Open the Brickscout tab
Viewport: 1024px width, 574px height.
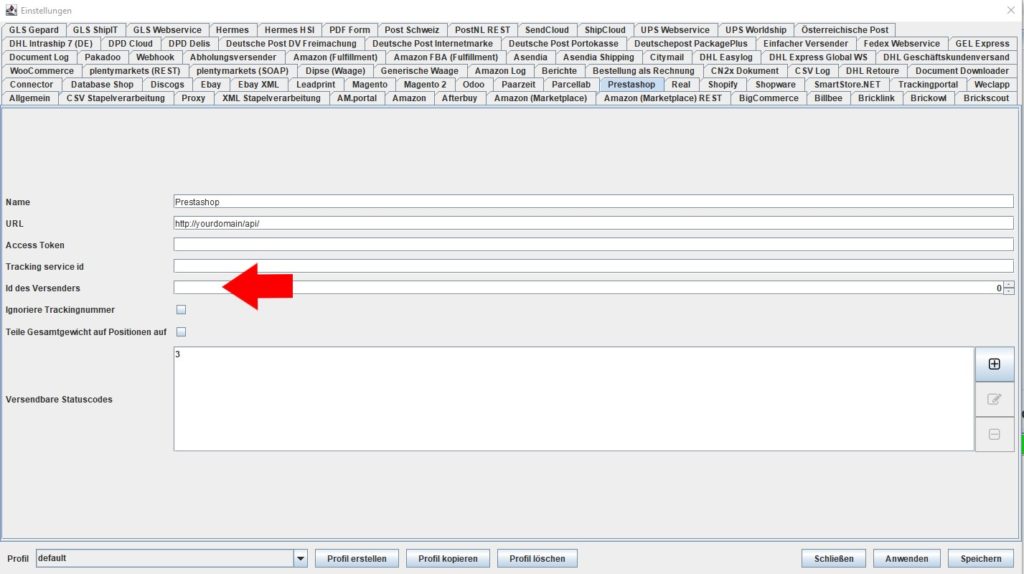pyautogui.click(x=986, y=98)
